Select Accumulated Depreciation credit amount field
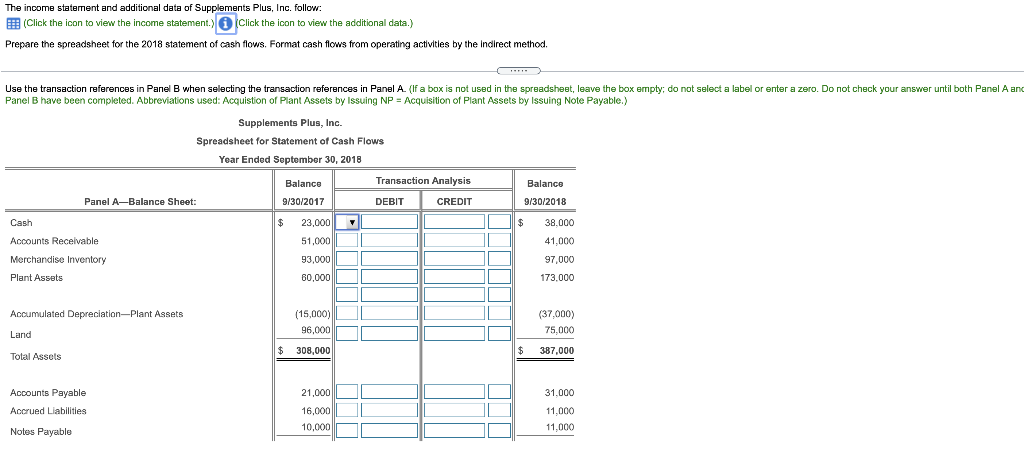This screenshot has width=1024, height=449. (455, 313)
